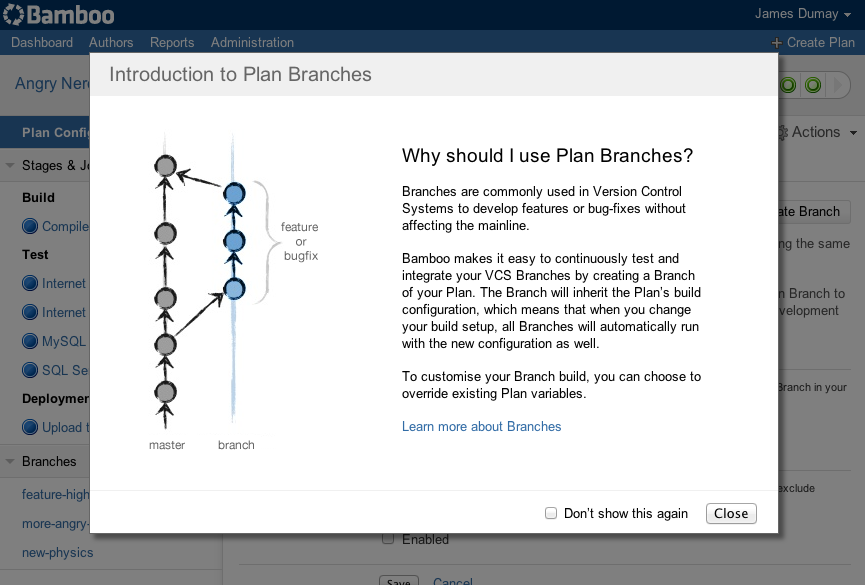Open the Actions dropdown menu
This screenshot has width=865, height=585.
tap(819, 132)
